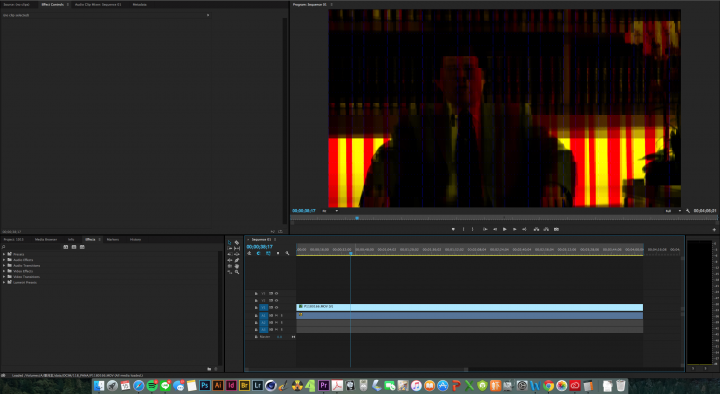Viewport: 720px width, 394px height.
Task: Open the Fit zoom level dropdown
Action: click(x=330, y=211)
